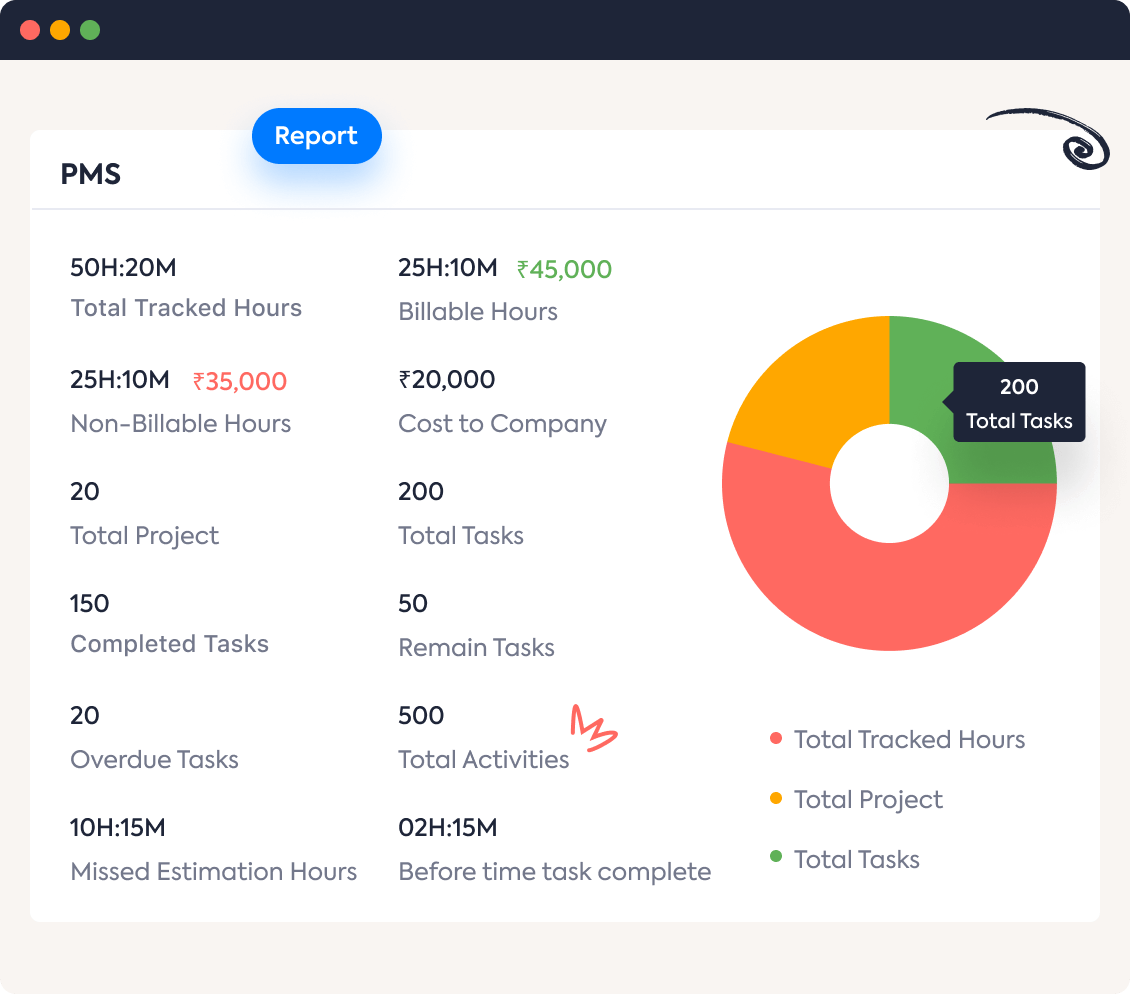The height and width of the screenshot is (994, 1136).
Task: Click the red close window dot
Action: pos(30,30)
